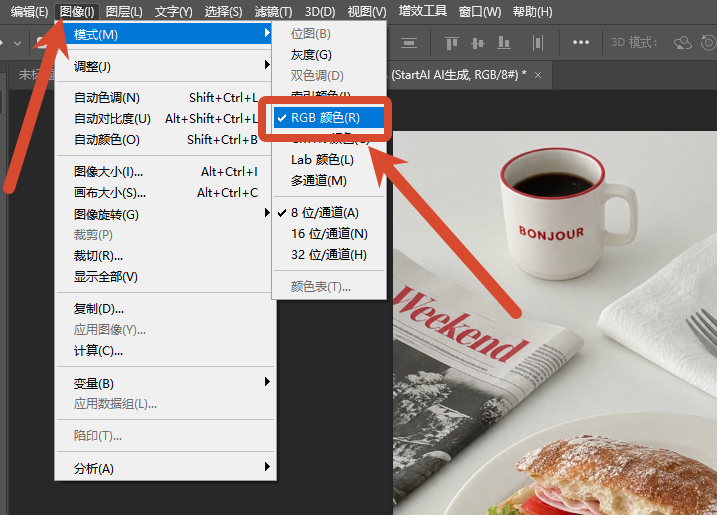Open tool preset dropdown chevron
Image resolution: width=717 pixels, height=515 pixels.
tap(17, 43)
